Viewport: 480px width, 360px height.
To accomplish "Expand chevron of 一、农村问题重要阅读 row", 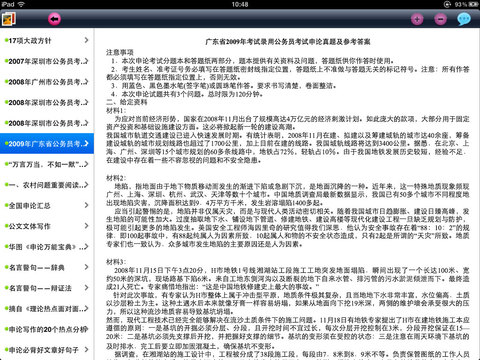I will 86,185.
